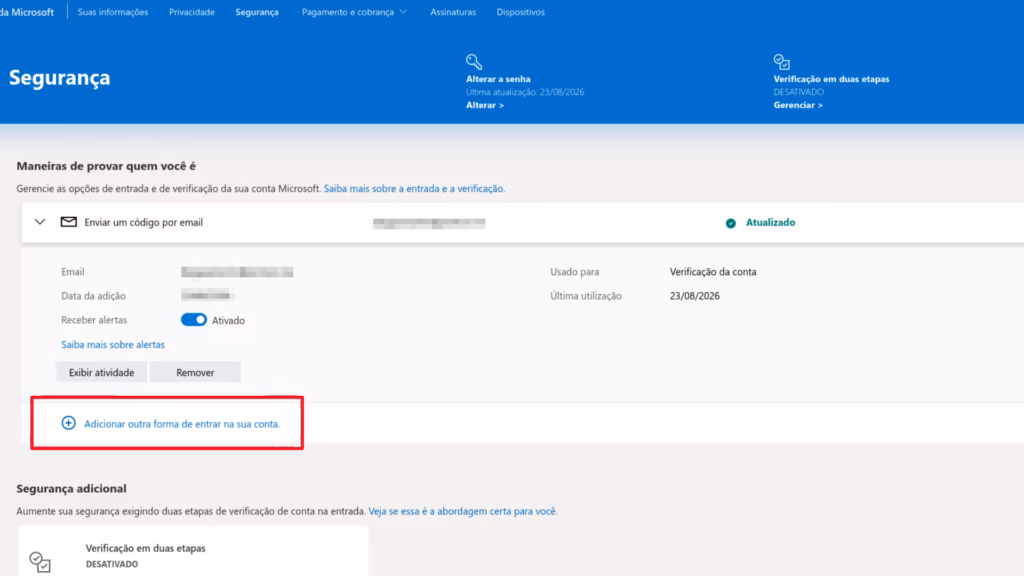Collapse the Enviar um código por email row

(40, 222)
